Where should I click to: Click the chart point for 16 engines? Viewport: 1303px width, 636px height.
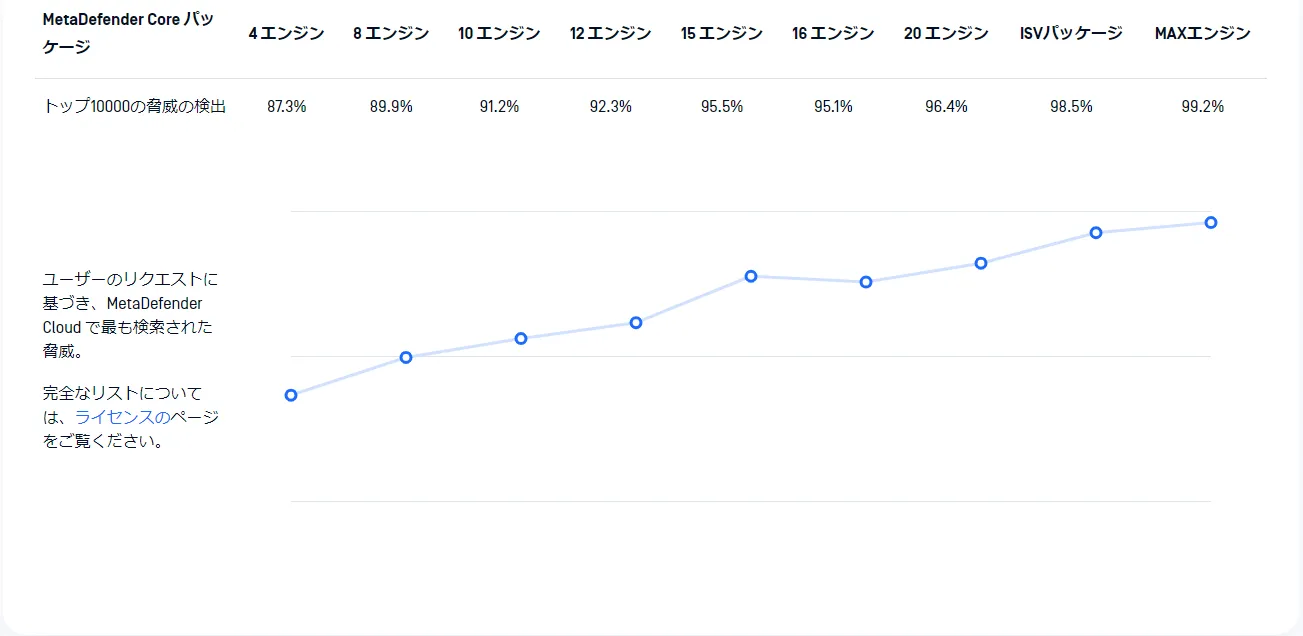(866, 282)
